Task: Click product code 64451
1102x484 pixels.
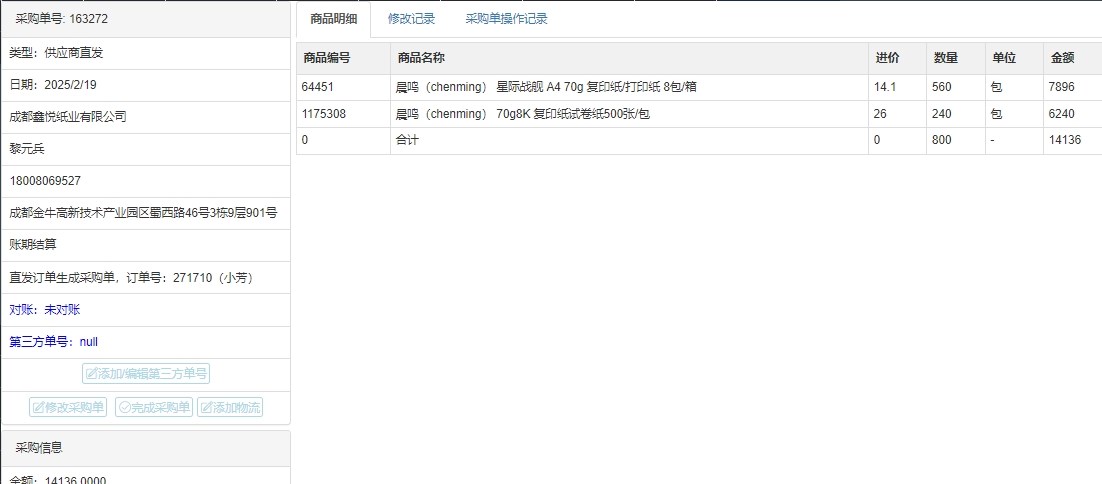Action: click(x=318, y=88)
